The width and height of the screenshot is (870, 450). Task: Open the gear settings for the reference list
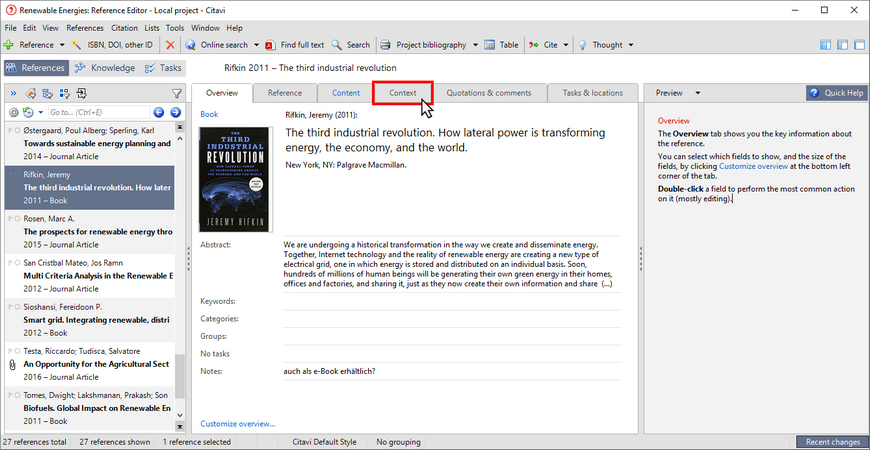pos(14,113)
